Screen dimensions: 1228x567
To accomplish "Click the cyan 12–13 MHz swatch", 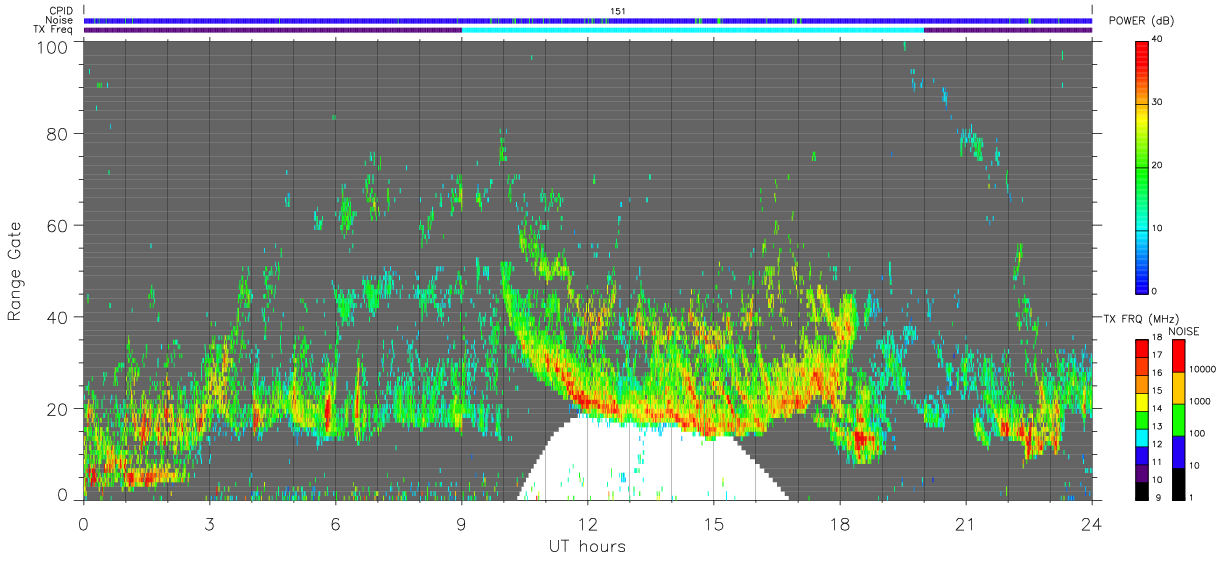I will click(x=1141, y=438).
